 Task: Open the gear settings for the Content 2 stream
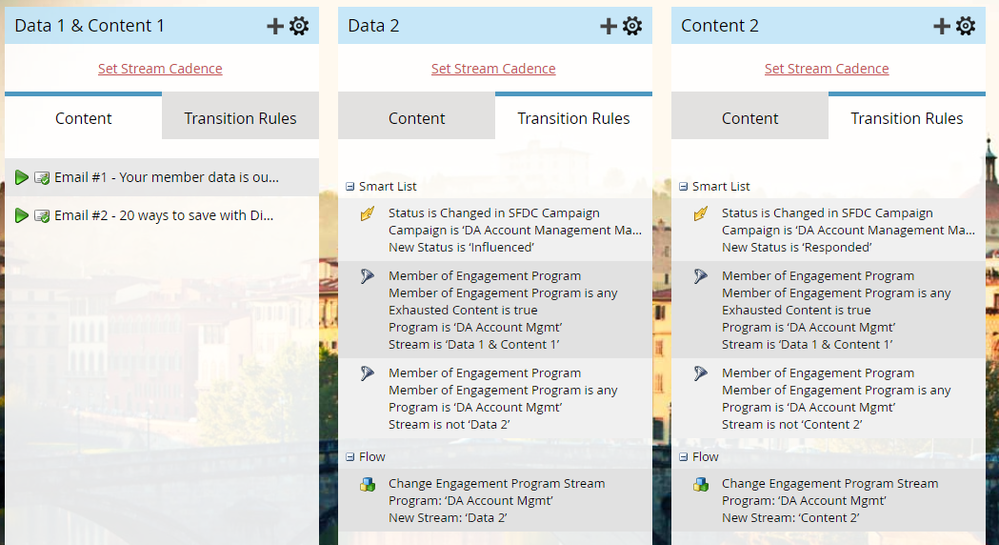point(965,26)
